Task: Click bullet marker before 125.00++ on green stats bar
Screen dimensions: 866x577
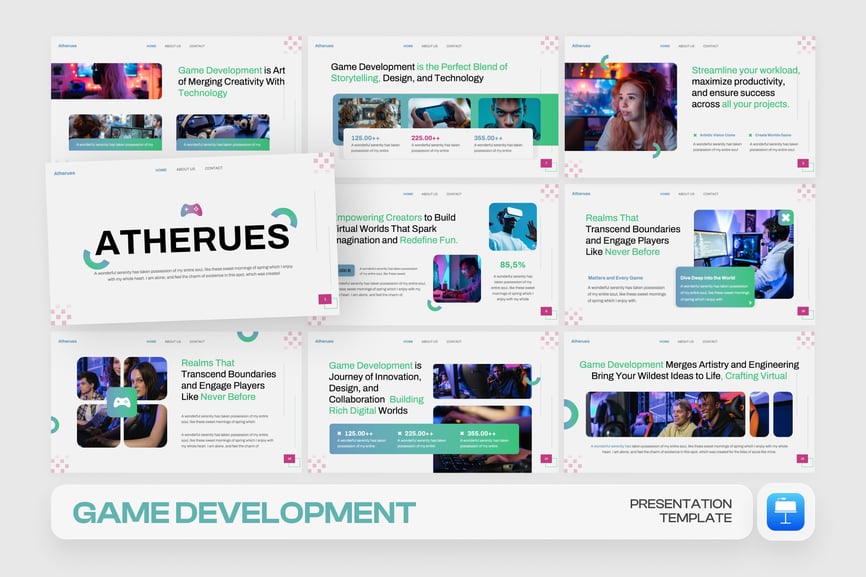Action: pyautogui.click(x=339, y=433)
